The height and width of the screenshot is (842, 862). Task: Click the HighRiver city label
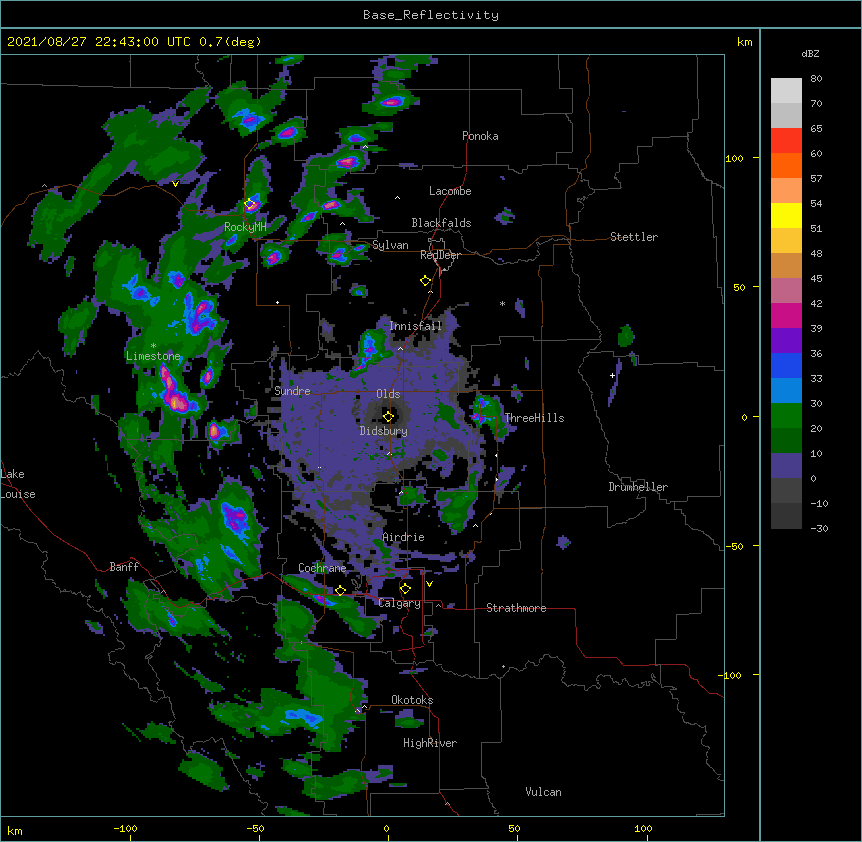coord(430,743)
